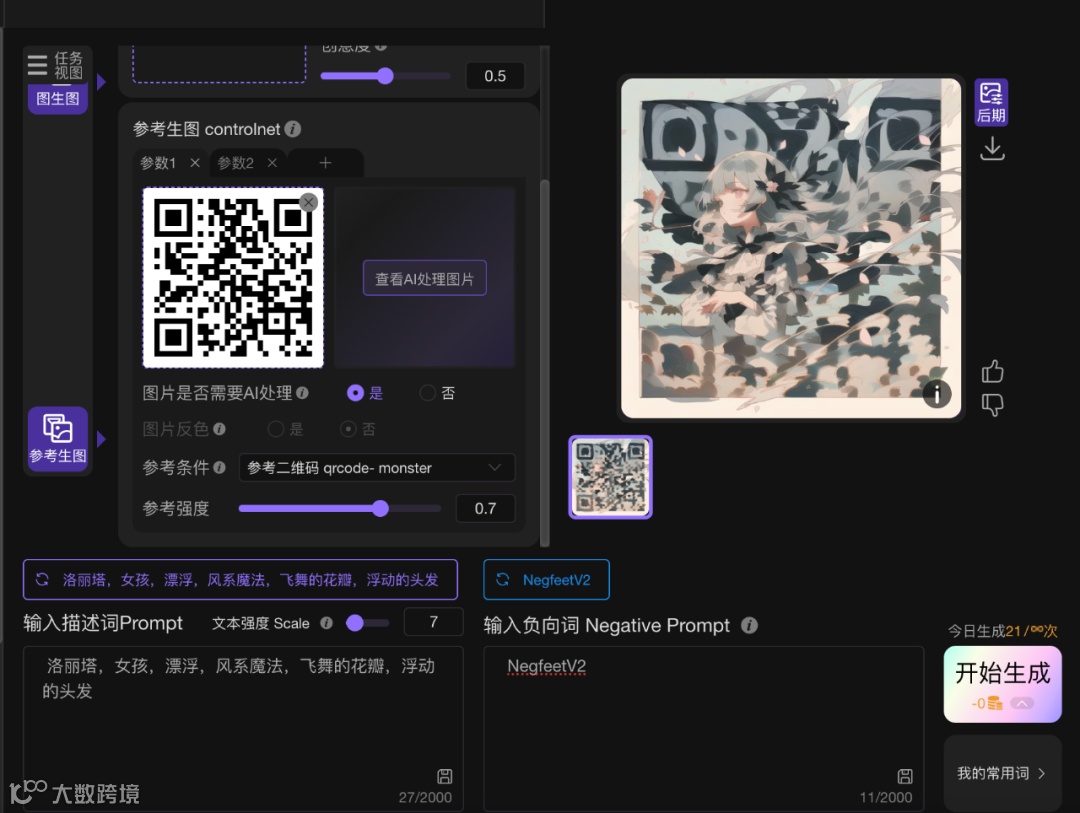Select 否 for 图片是否需要AI处理
1080x813 pixels.
pyautogui.click(x=428, y=393)
